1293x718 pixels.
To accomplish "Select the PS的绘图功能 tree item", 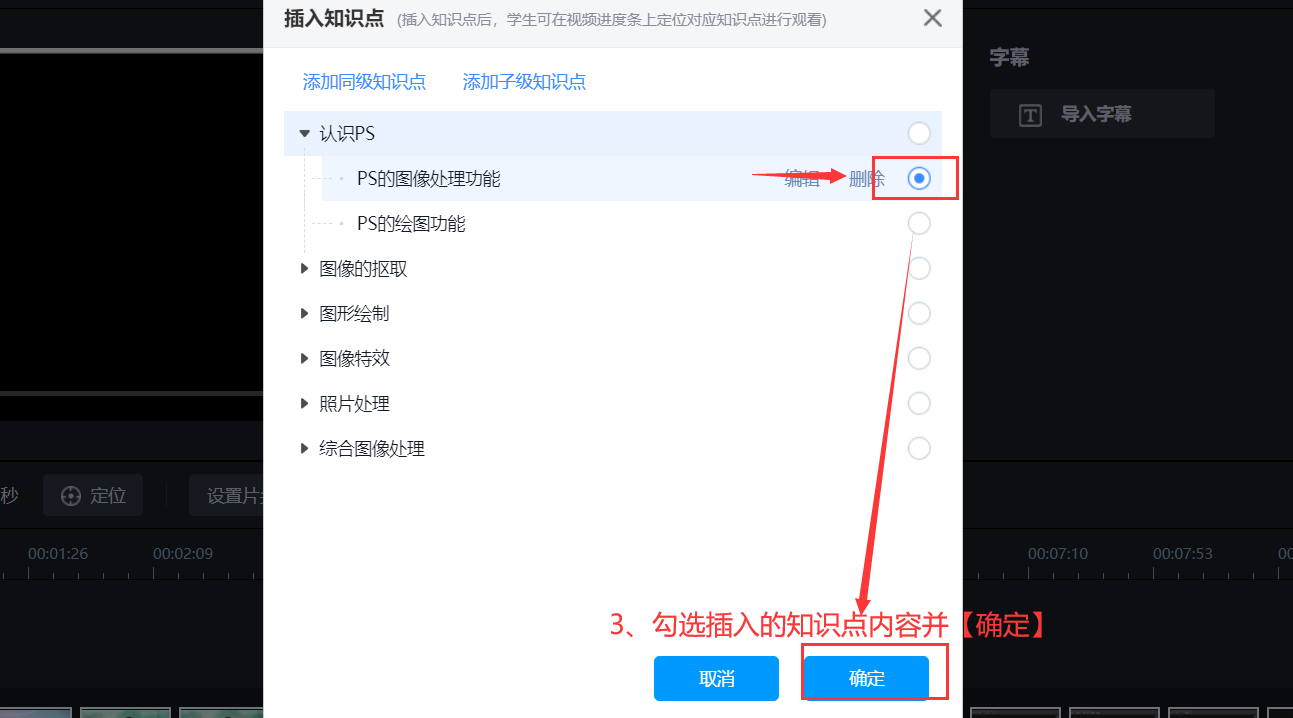I will coord(411,224).
